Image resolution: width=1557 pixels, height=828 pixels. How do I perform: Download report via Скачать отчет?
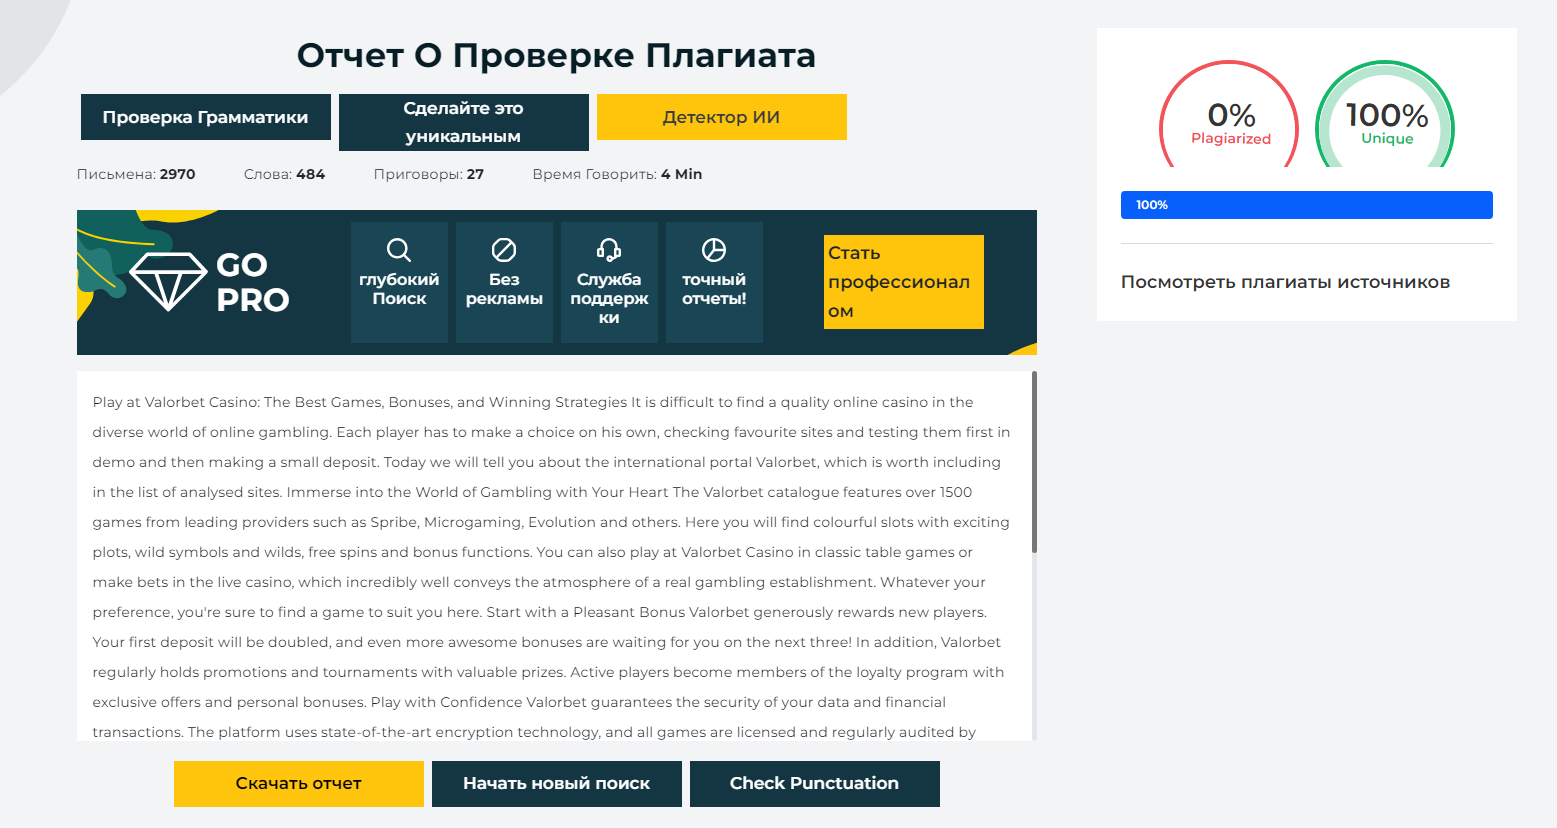299,784
